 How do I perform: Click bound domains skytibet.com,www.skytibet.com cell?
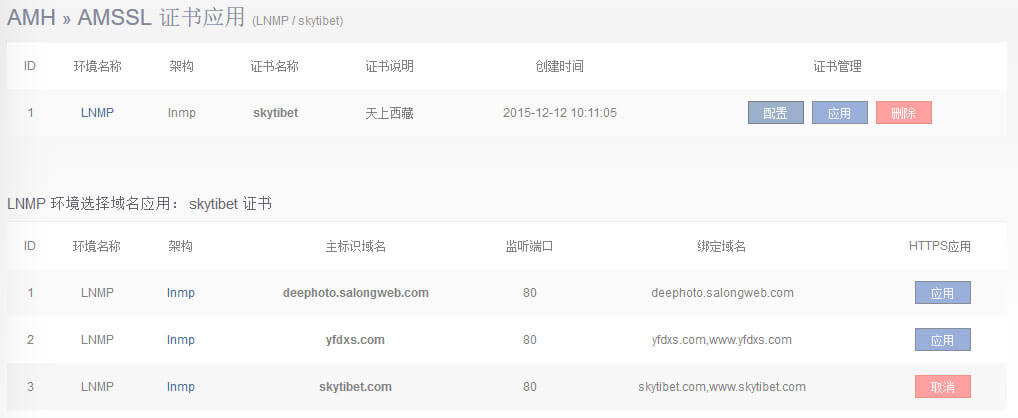(x=721, y=387)
